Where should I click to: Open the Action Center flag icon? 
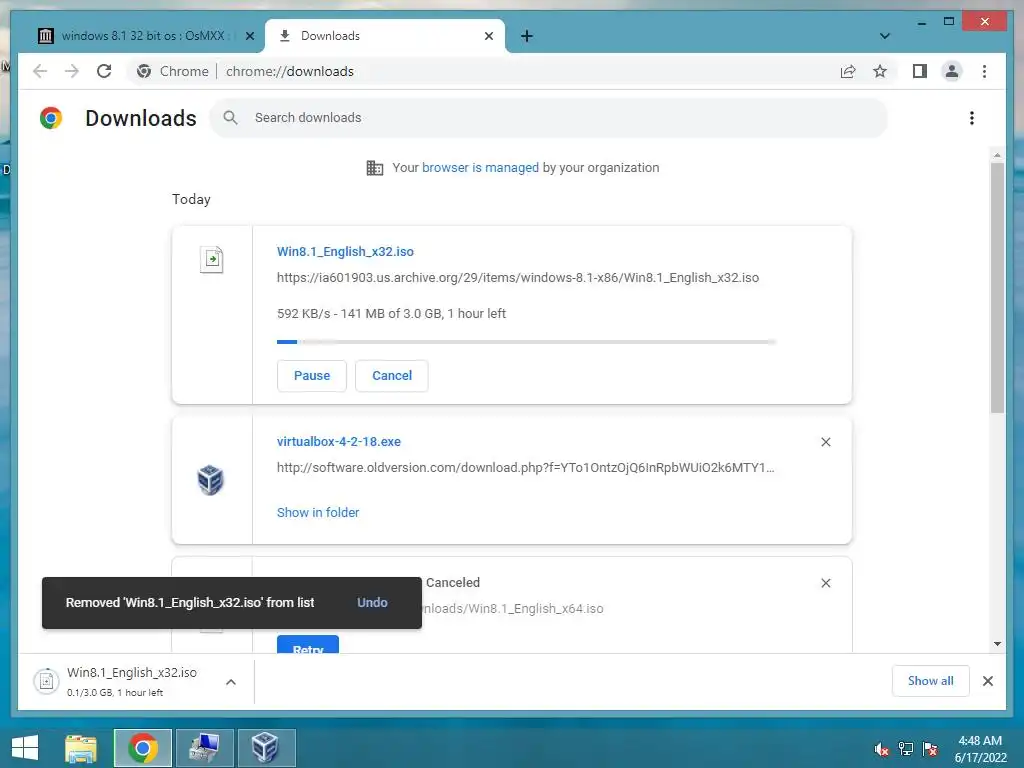pyautogui.click(x=930, y=749)
